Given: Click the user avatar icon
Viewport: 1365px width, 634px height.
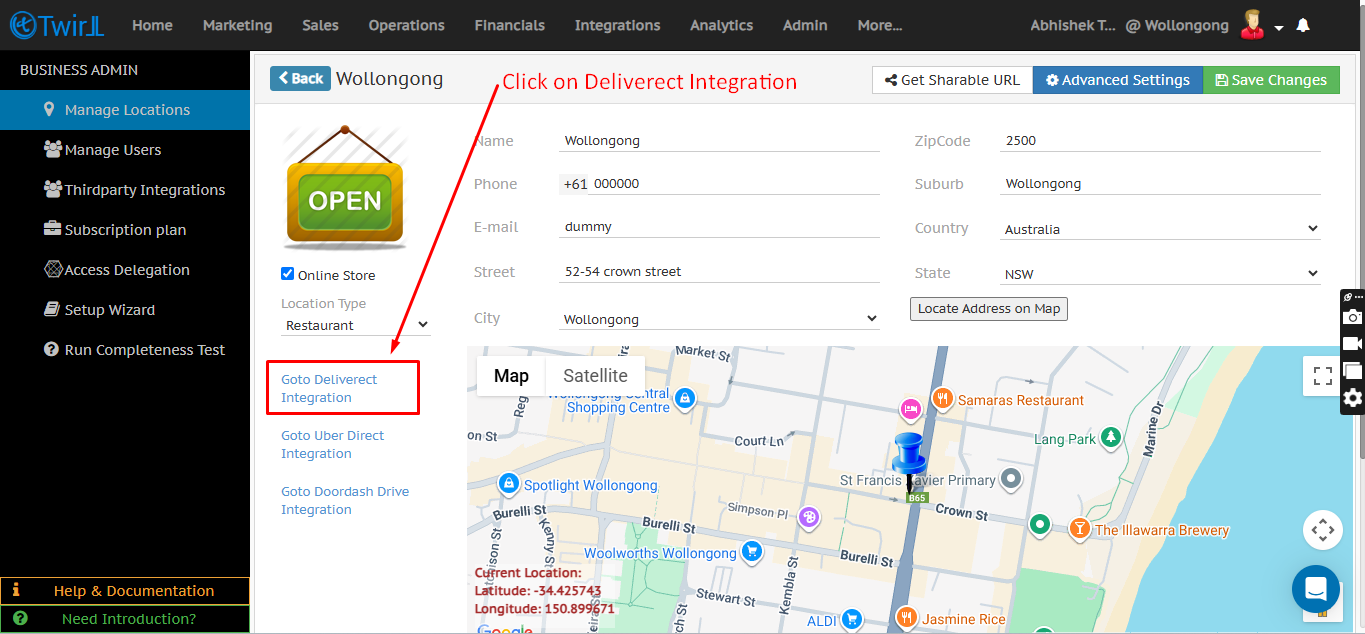Looking at the screenshot, I should 1251,24.
